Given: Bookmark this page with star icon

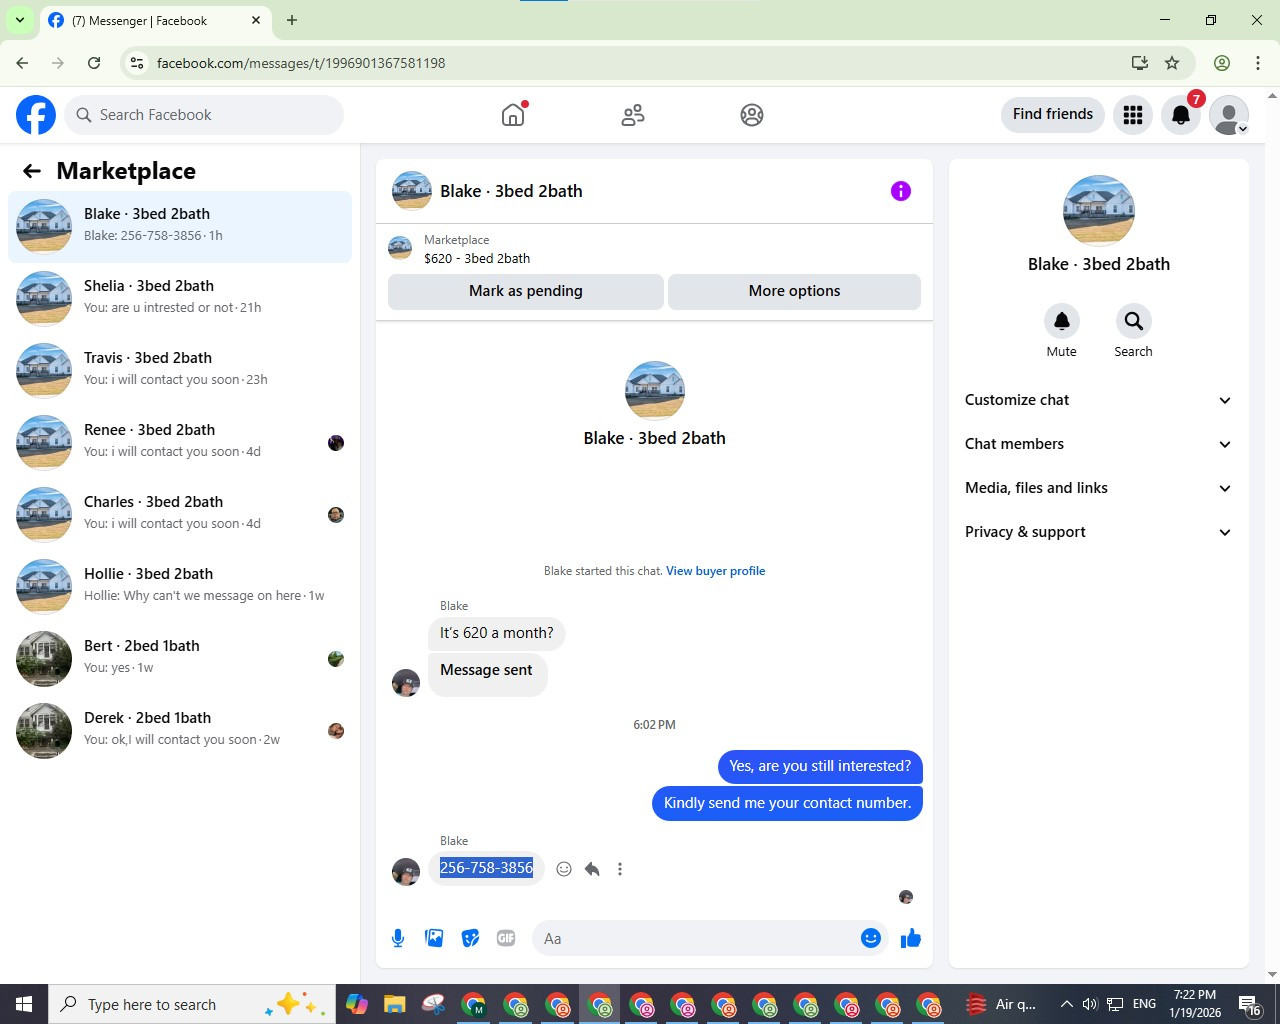Looking at the screenshot, I should tap(1172, 63).
